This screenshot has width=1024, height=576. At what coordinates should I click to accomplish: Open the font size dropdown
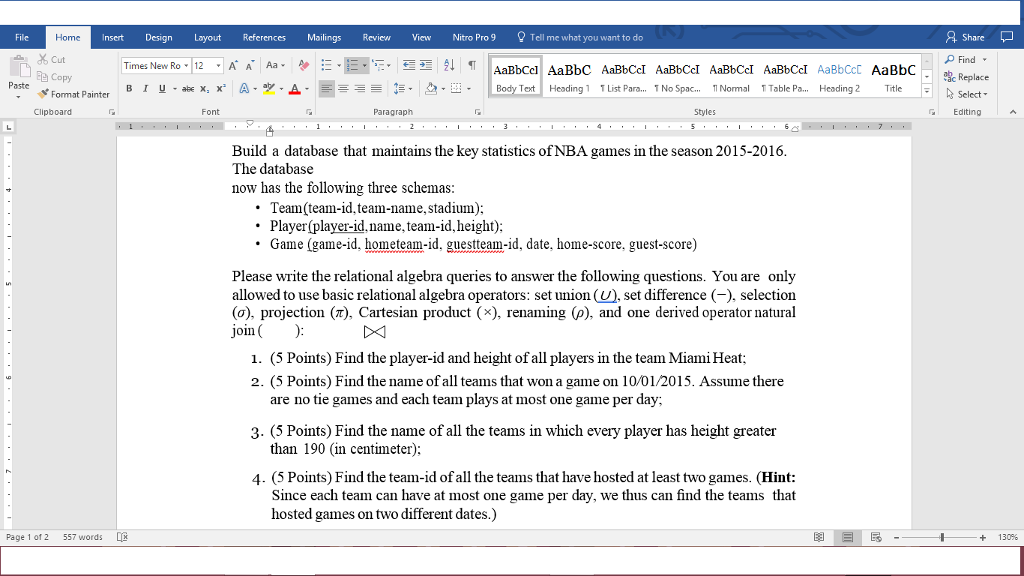[x=216, y=65]
